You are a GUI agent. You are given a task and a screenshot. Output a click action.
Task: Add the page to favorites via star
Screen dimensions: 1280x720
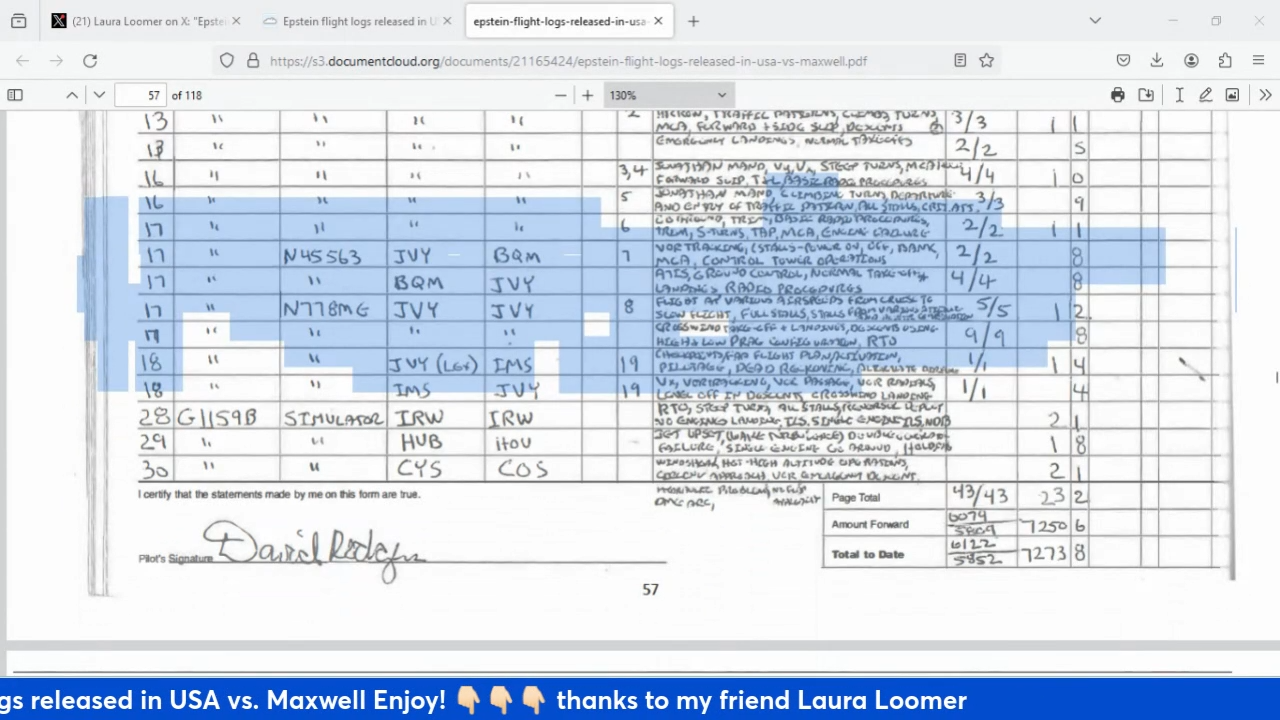tap(986, 61)
